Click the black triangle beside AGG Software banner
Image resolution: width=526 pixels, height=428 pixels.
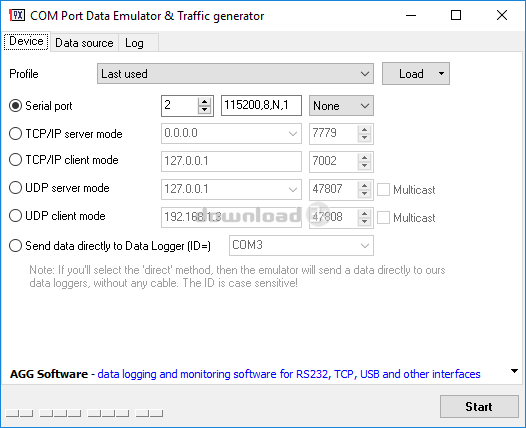pos(514,371)
